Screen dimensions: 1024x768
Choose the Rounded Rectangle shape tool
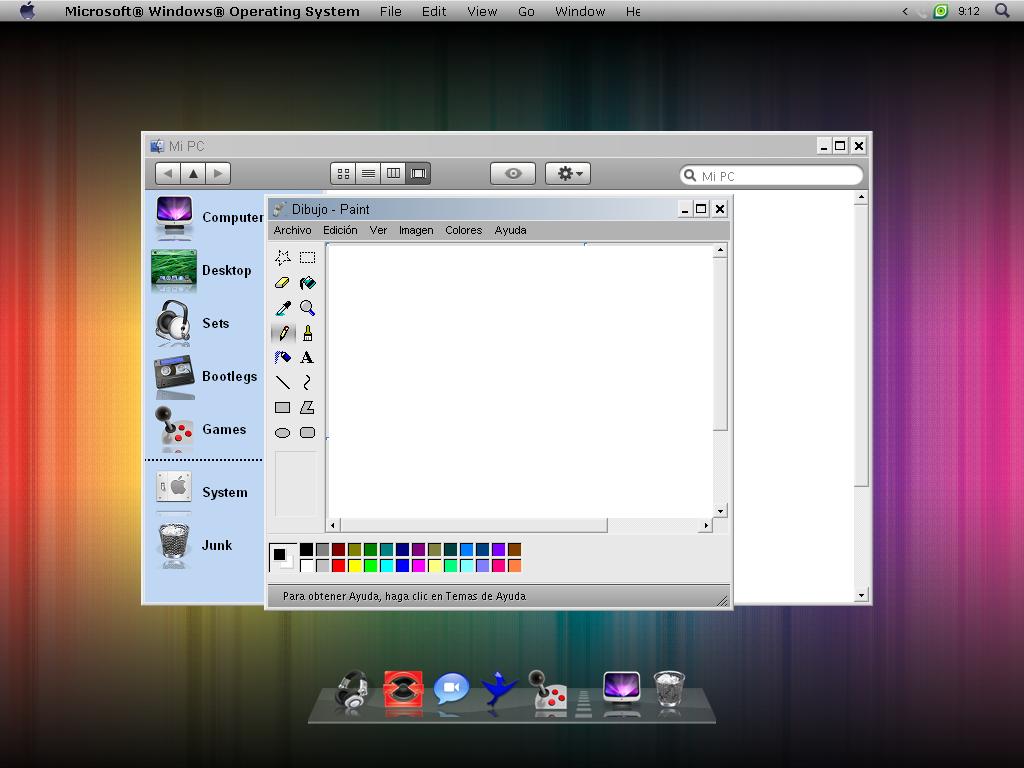[x=307, y=432]
